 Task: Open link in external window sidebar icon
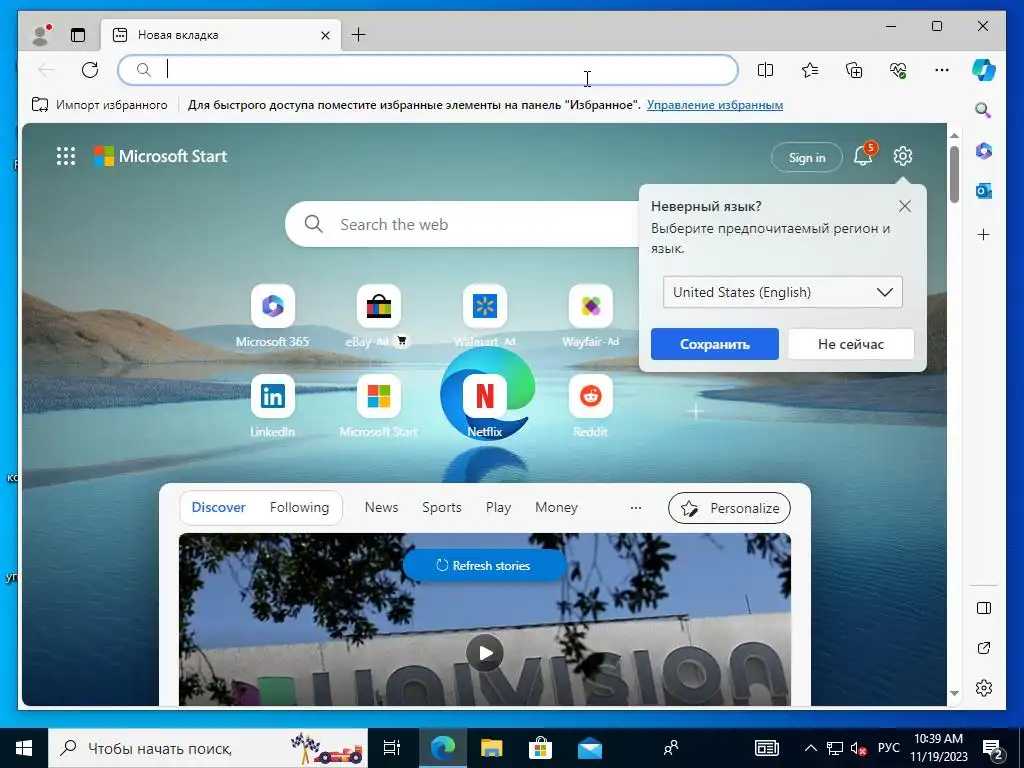(x=984, y=648)
